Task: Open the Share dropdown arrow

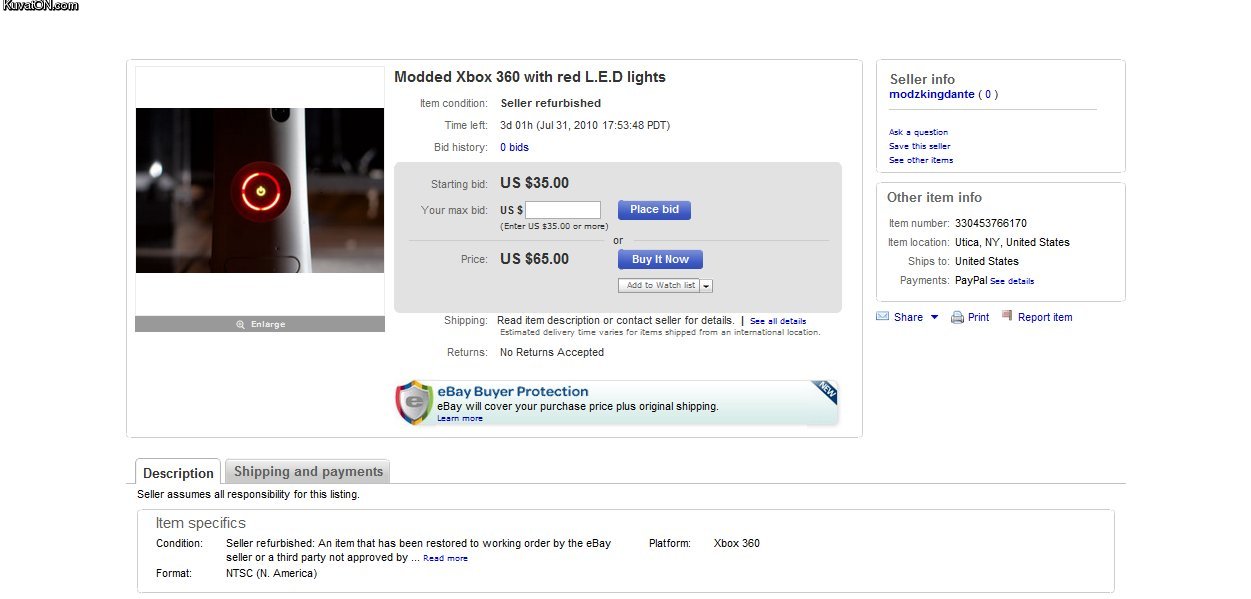Action: 934,317
